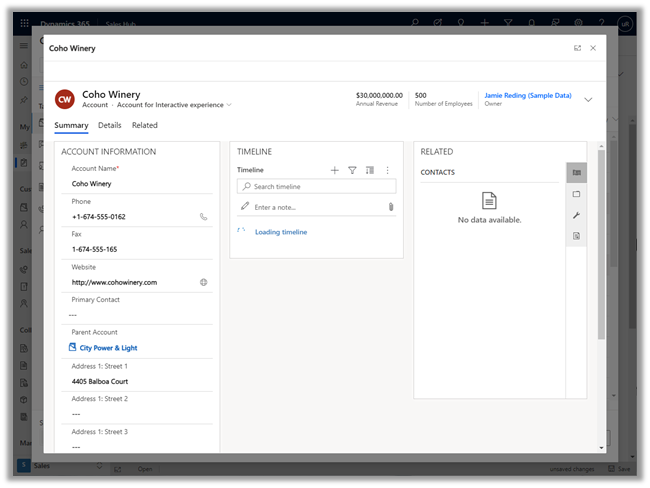Open the Jamie Reding (Sample Data) owner link
650x488 pixels.
coord(528,95)
